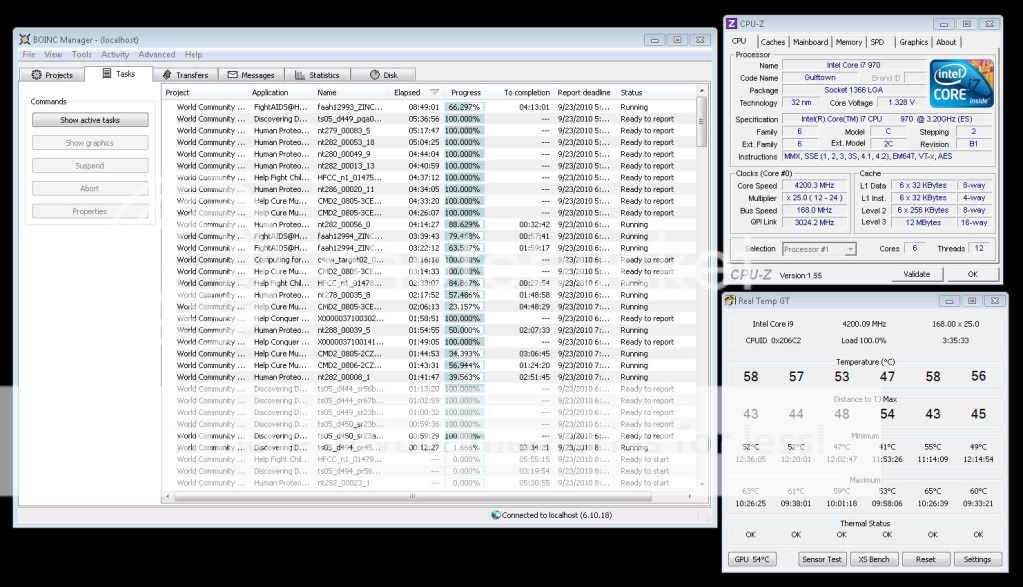Sort tasks by the Report deadline column

[584, 93]
